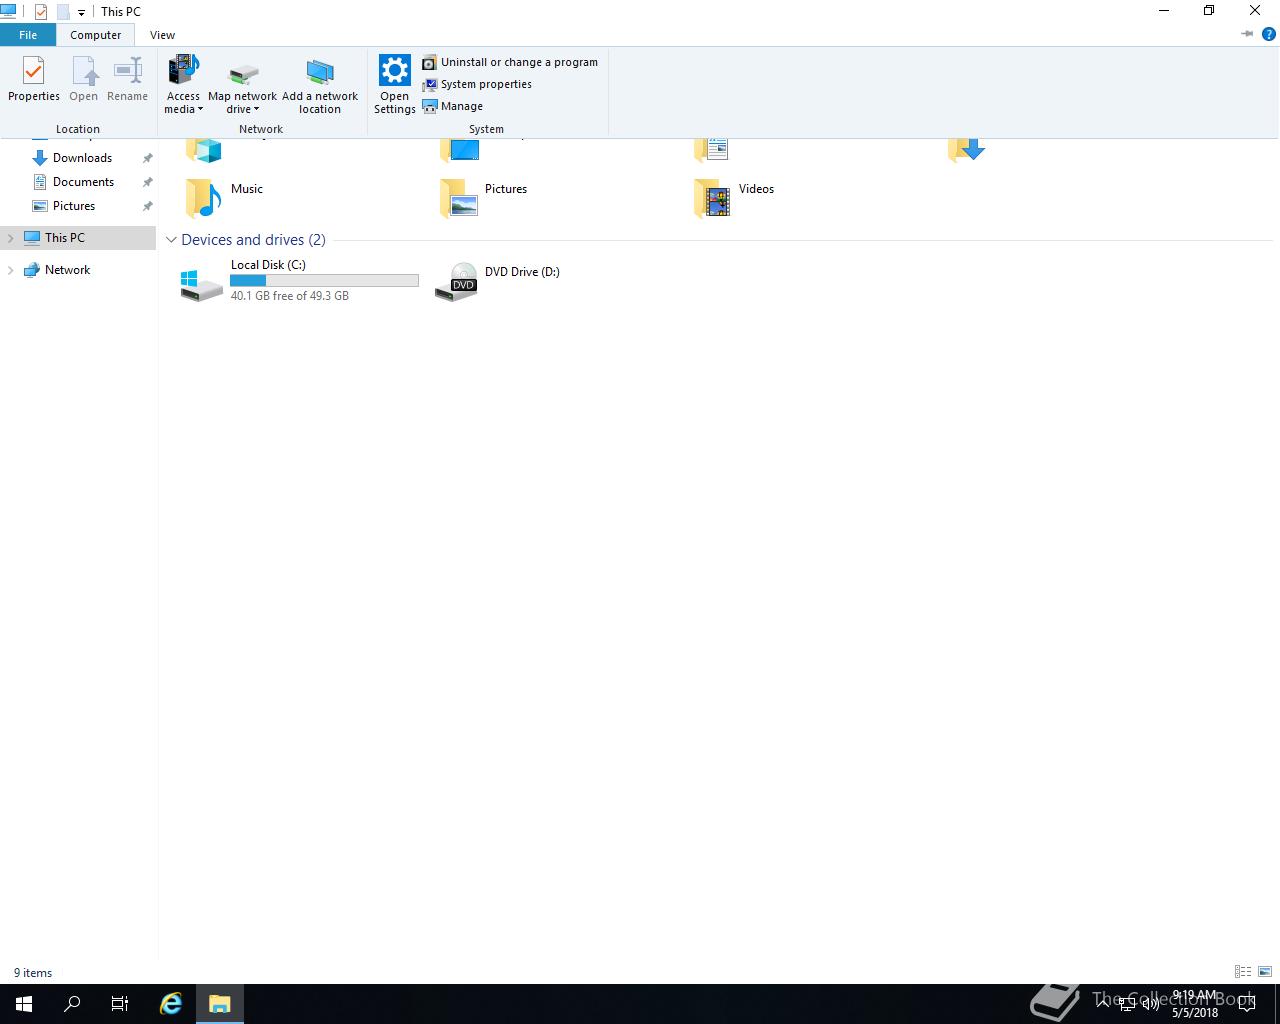Click System properties in the ribbon

[477, 84]
